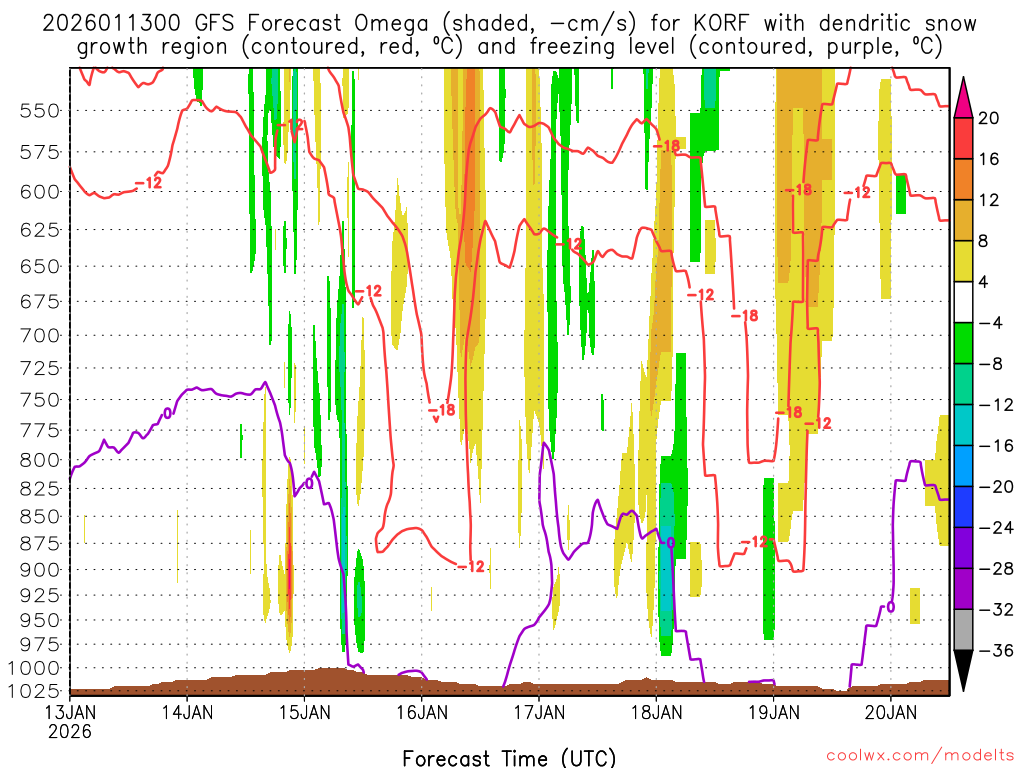Click the 1000 pressure level label
The width and height of the screenshot is (1024, 768).
pos(34,668)
